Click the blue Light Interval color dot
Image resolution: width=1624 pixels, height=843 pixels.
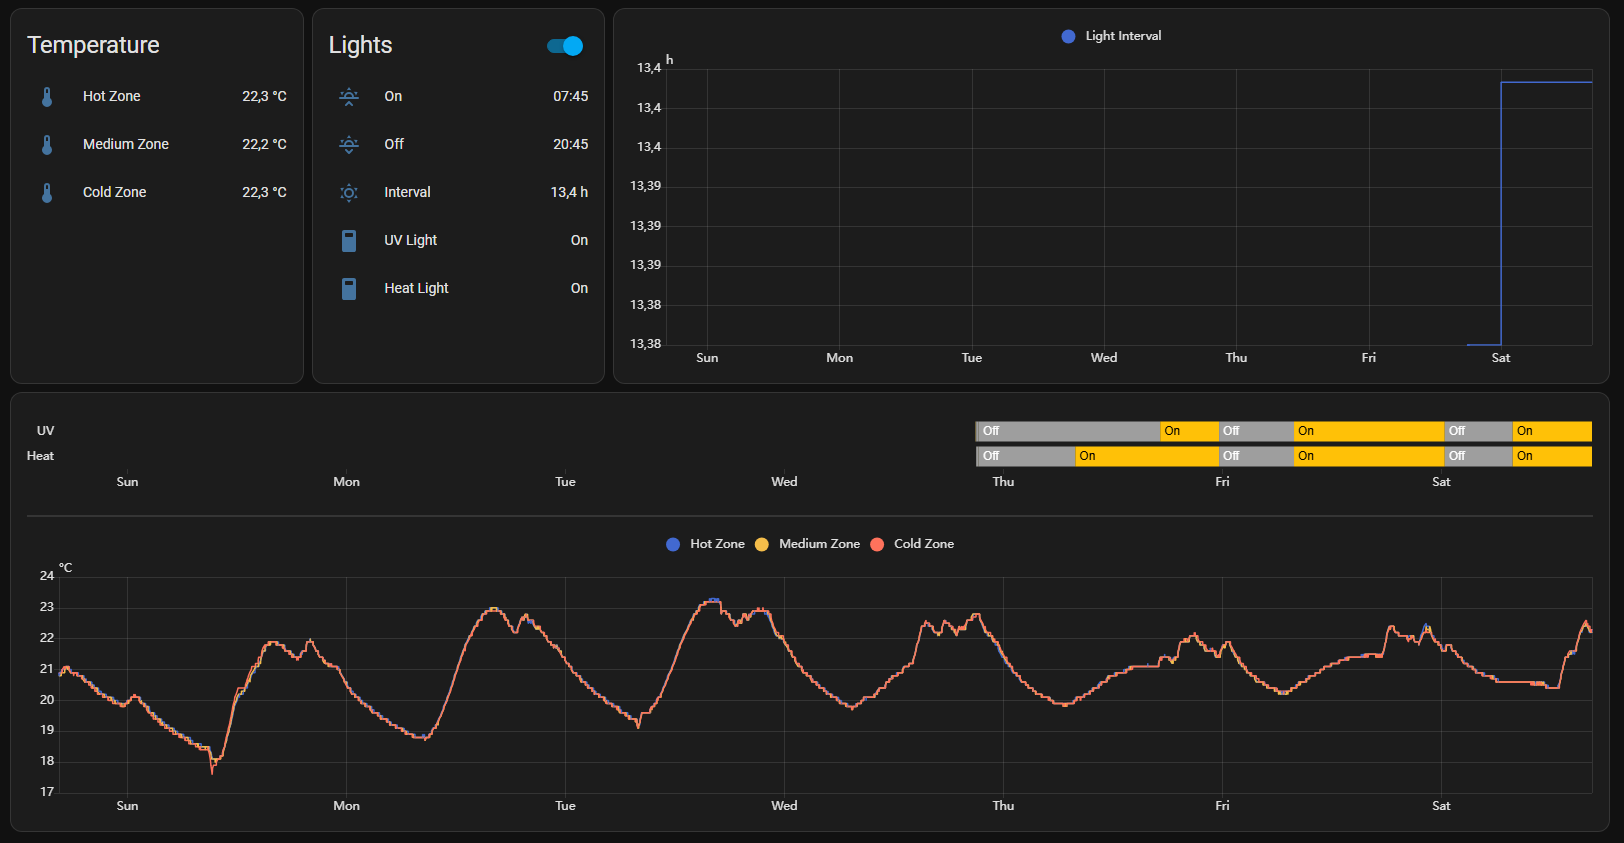[x=1068, y=36]
